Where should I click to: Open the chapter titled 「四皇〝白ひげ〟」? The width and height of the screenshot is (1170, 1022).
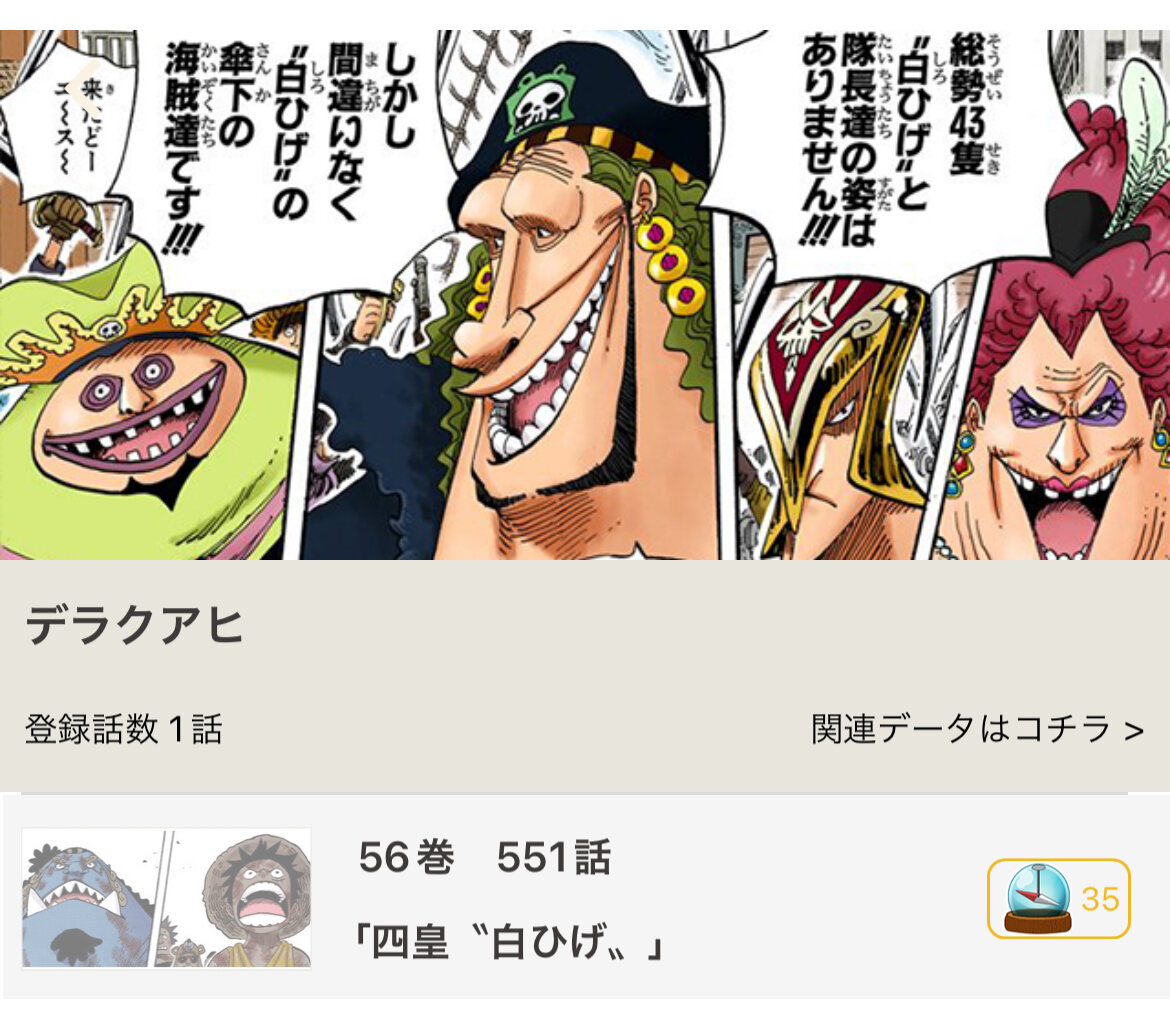click(x=510, y=941)
